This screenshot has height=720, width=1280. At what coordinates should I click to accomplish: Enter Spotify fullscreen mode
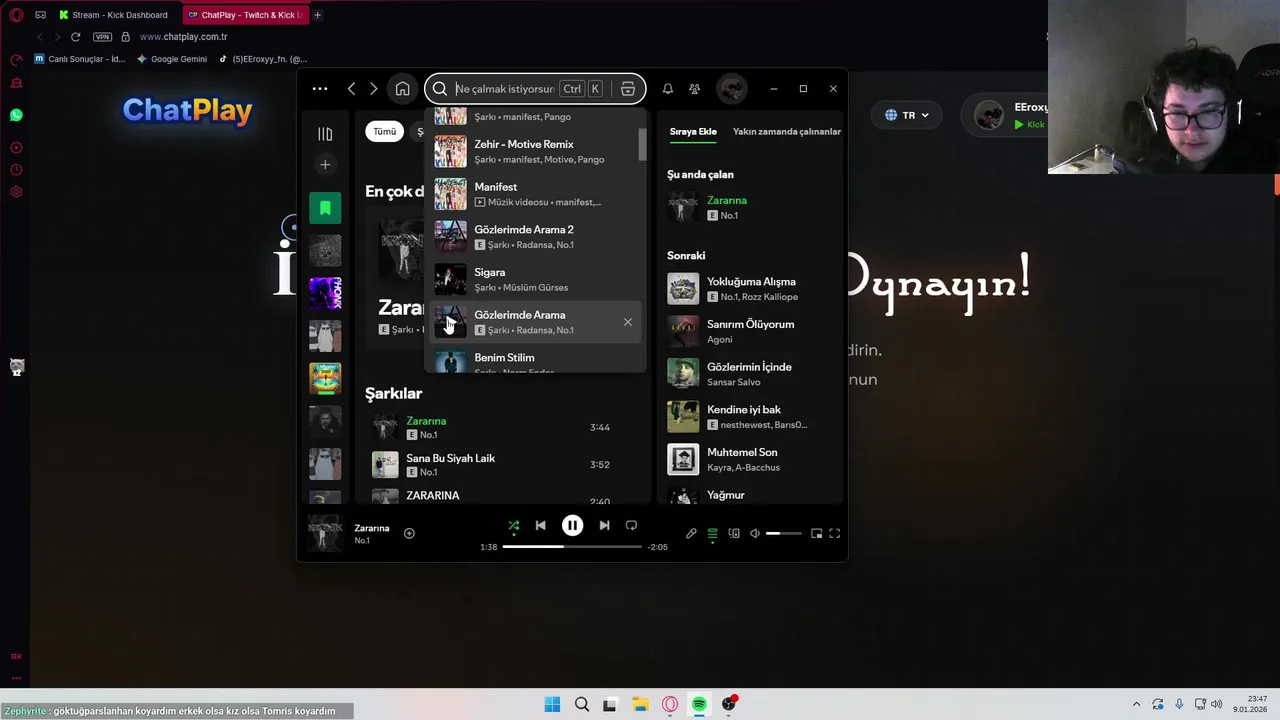pyautogui.click(x=835, y=534)
